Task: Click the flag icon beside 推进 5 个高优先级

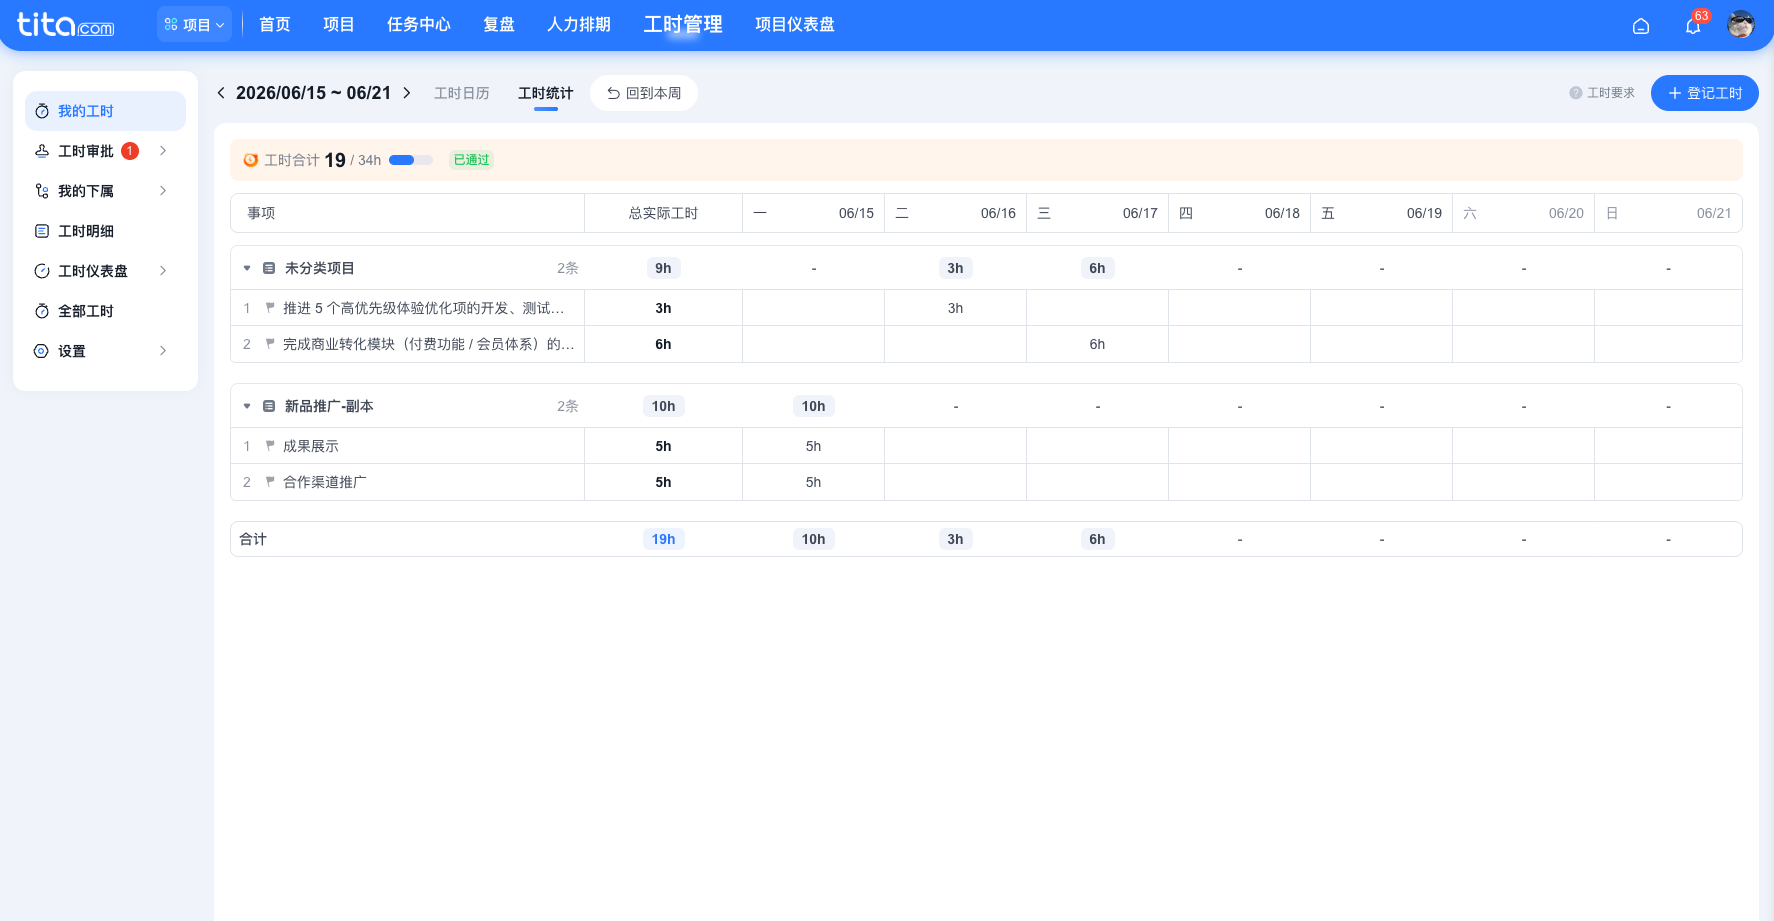Action: pyautogui.click(x=270, y=308)
